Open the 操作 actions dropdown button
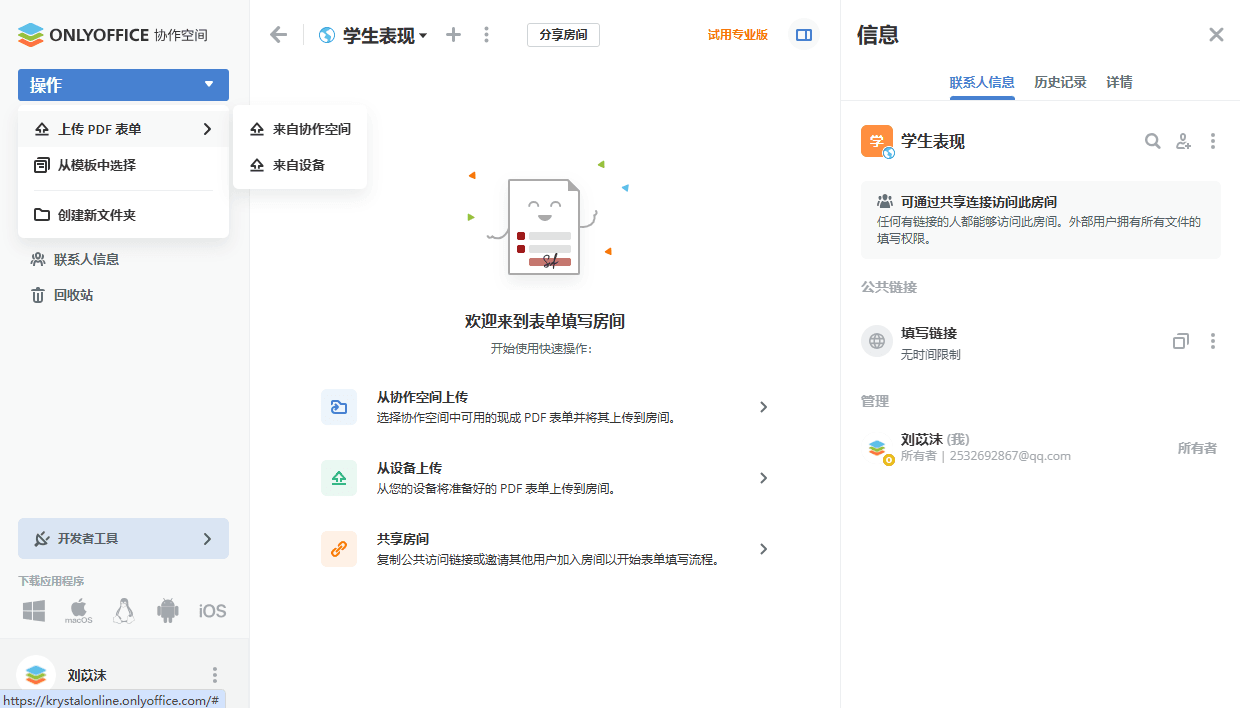This screenshot has height=708, width=1240. pyautogui.click(x=123, y=85)
